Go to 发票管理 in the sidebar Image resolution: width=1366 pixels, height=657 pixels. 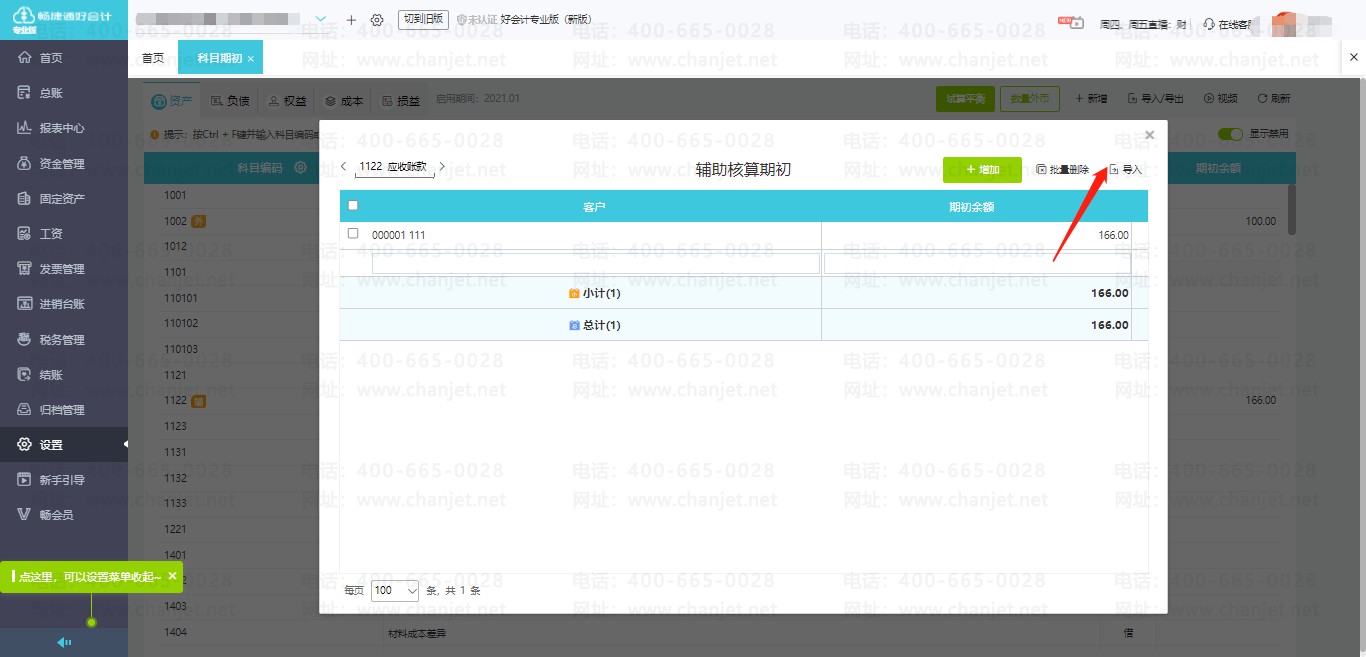[x=61, y=269]
